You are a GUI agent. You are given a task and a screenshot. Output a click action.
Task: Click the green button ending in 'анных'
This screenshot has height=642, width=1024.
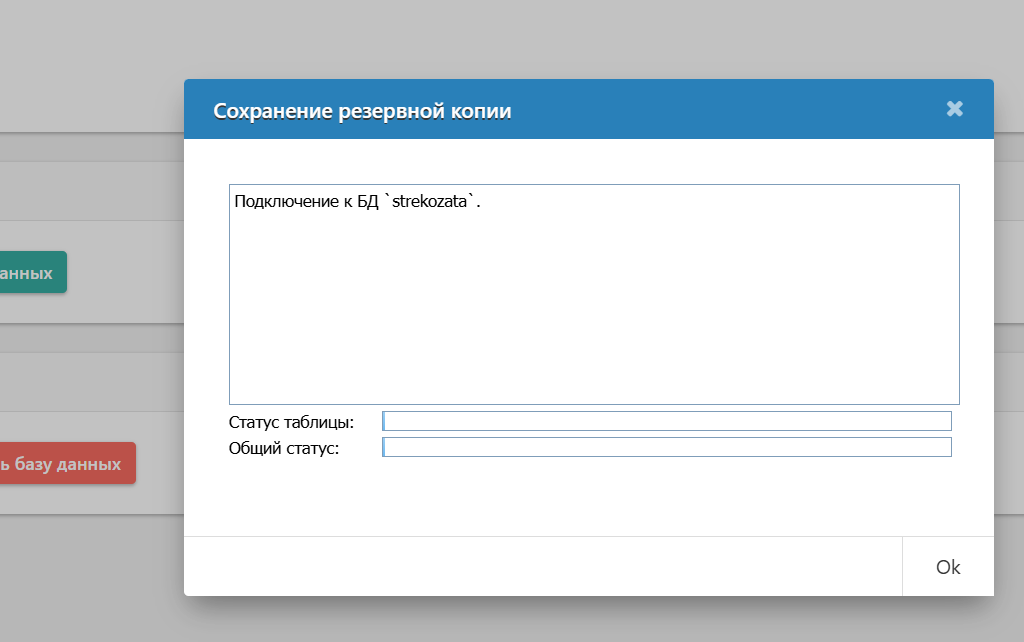click(x=32, y=272)
